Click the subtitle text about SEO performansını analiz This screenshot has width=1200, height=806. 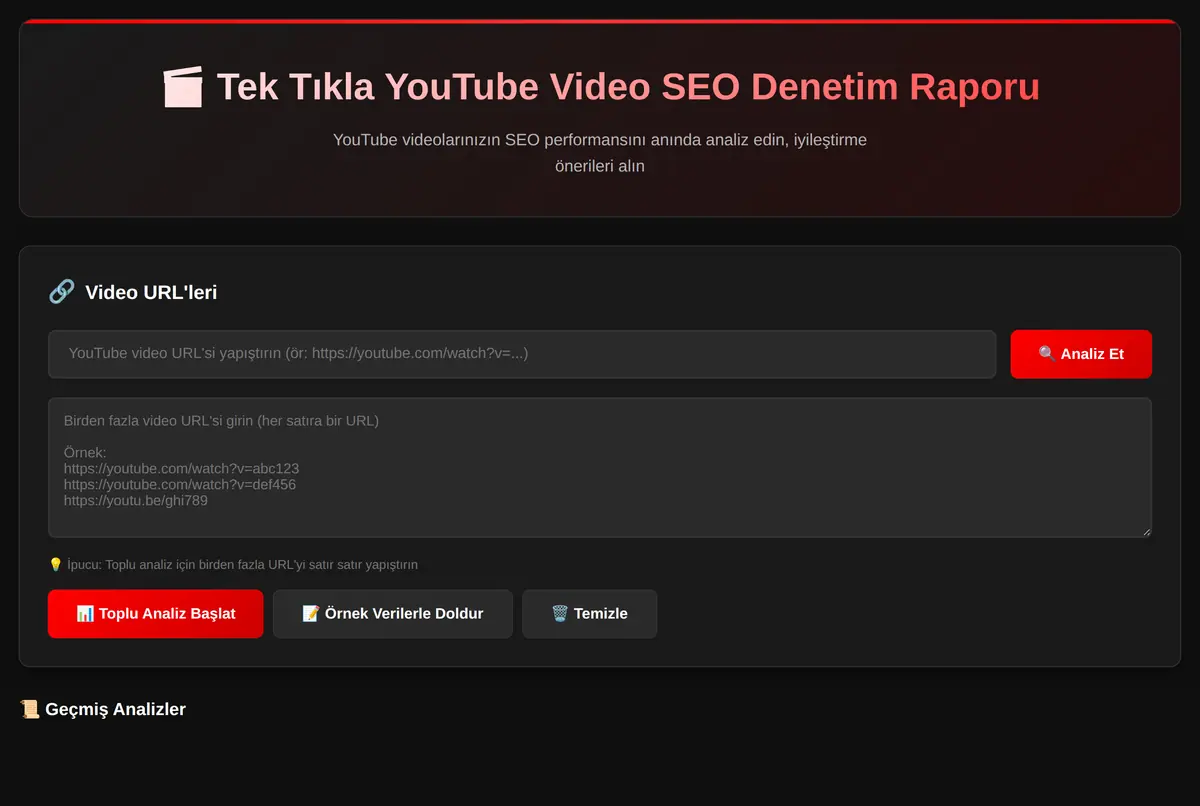[600, 153]
